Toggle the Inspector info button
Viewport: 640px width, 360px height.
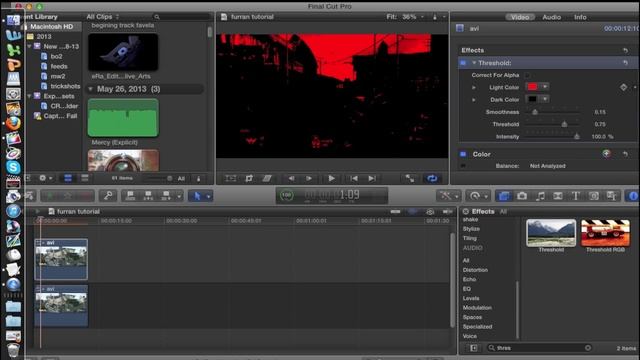[x=633, y=196]
